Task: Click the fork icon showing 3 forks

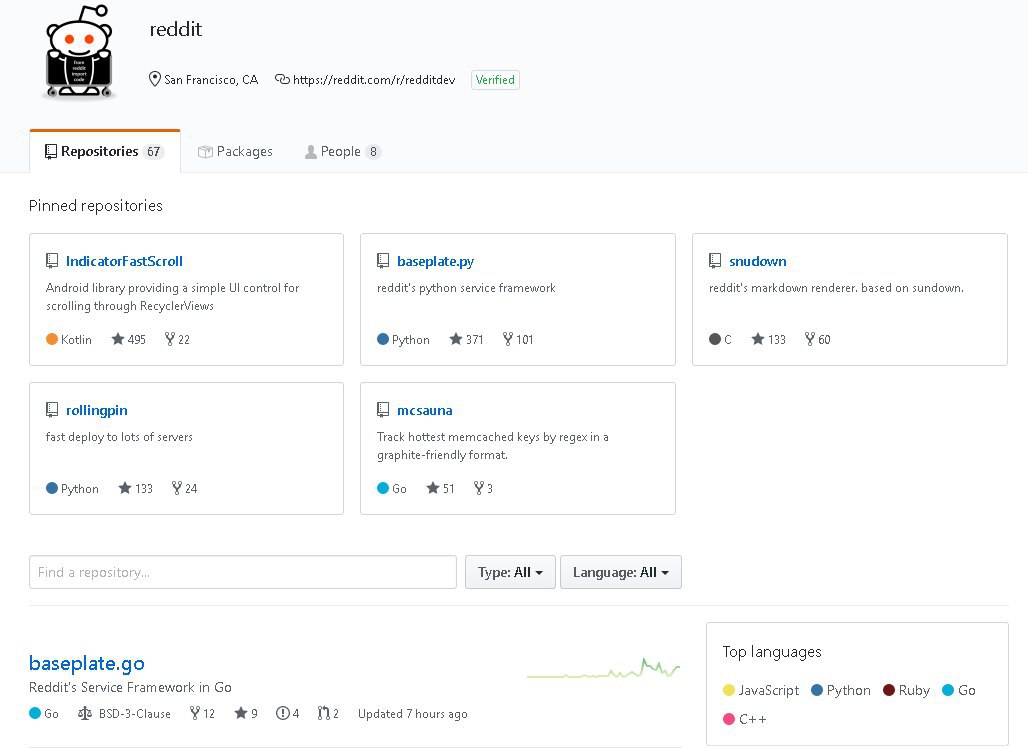Action: [479, 488]
